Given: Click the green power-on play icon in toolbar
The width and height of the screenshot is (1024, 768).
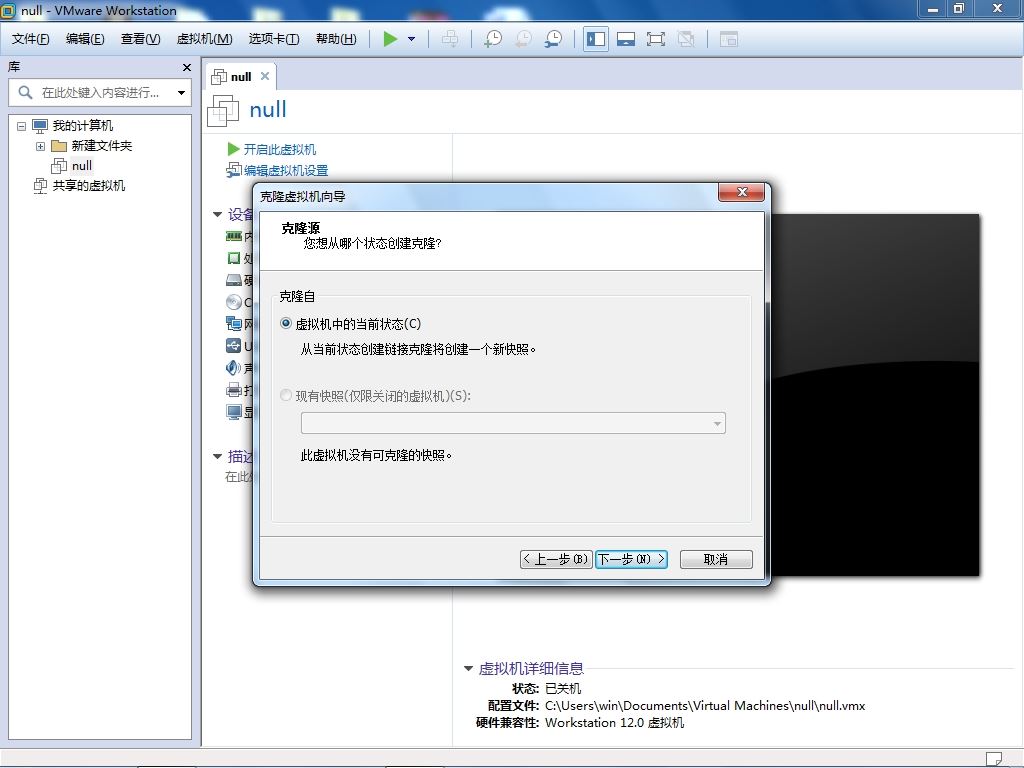Looking at the screenshot, I should (x=390, y=39).
